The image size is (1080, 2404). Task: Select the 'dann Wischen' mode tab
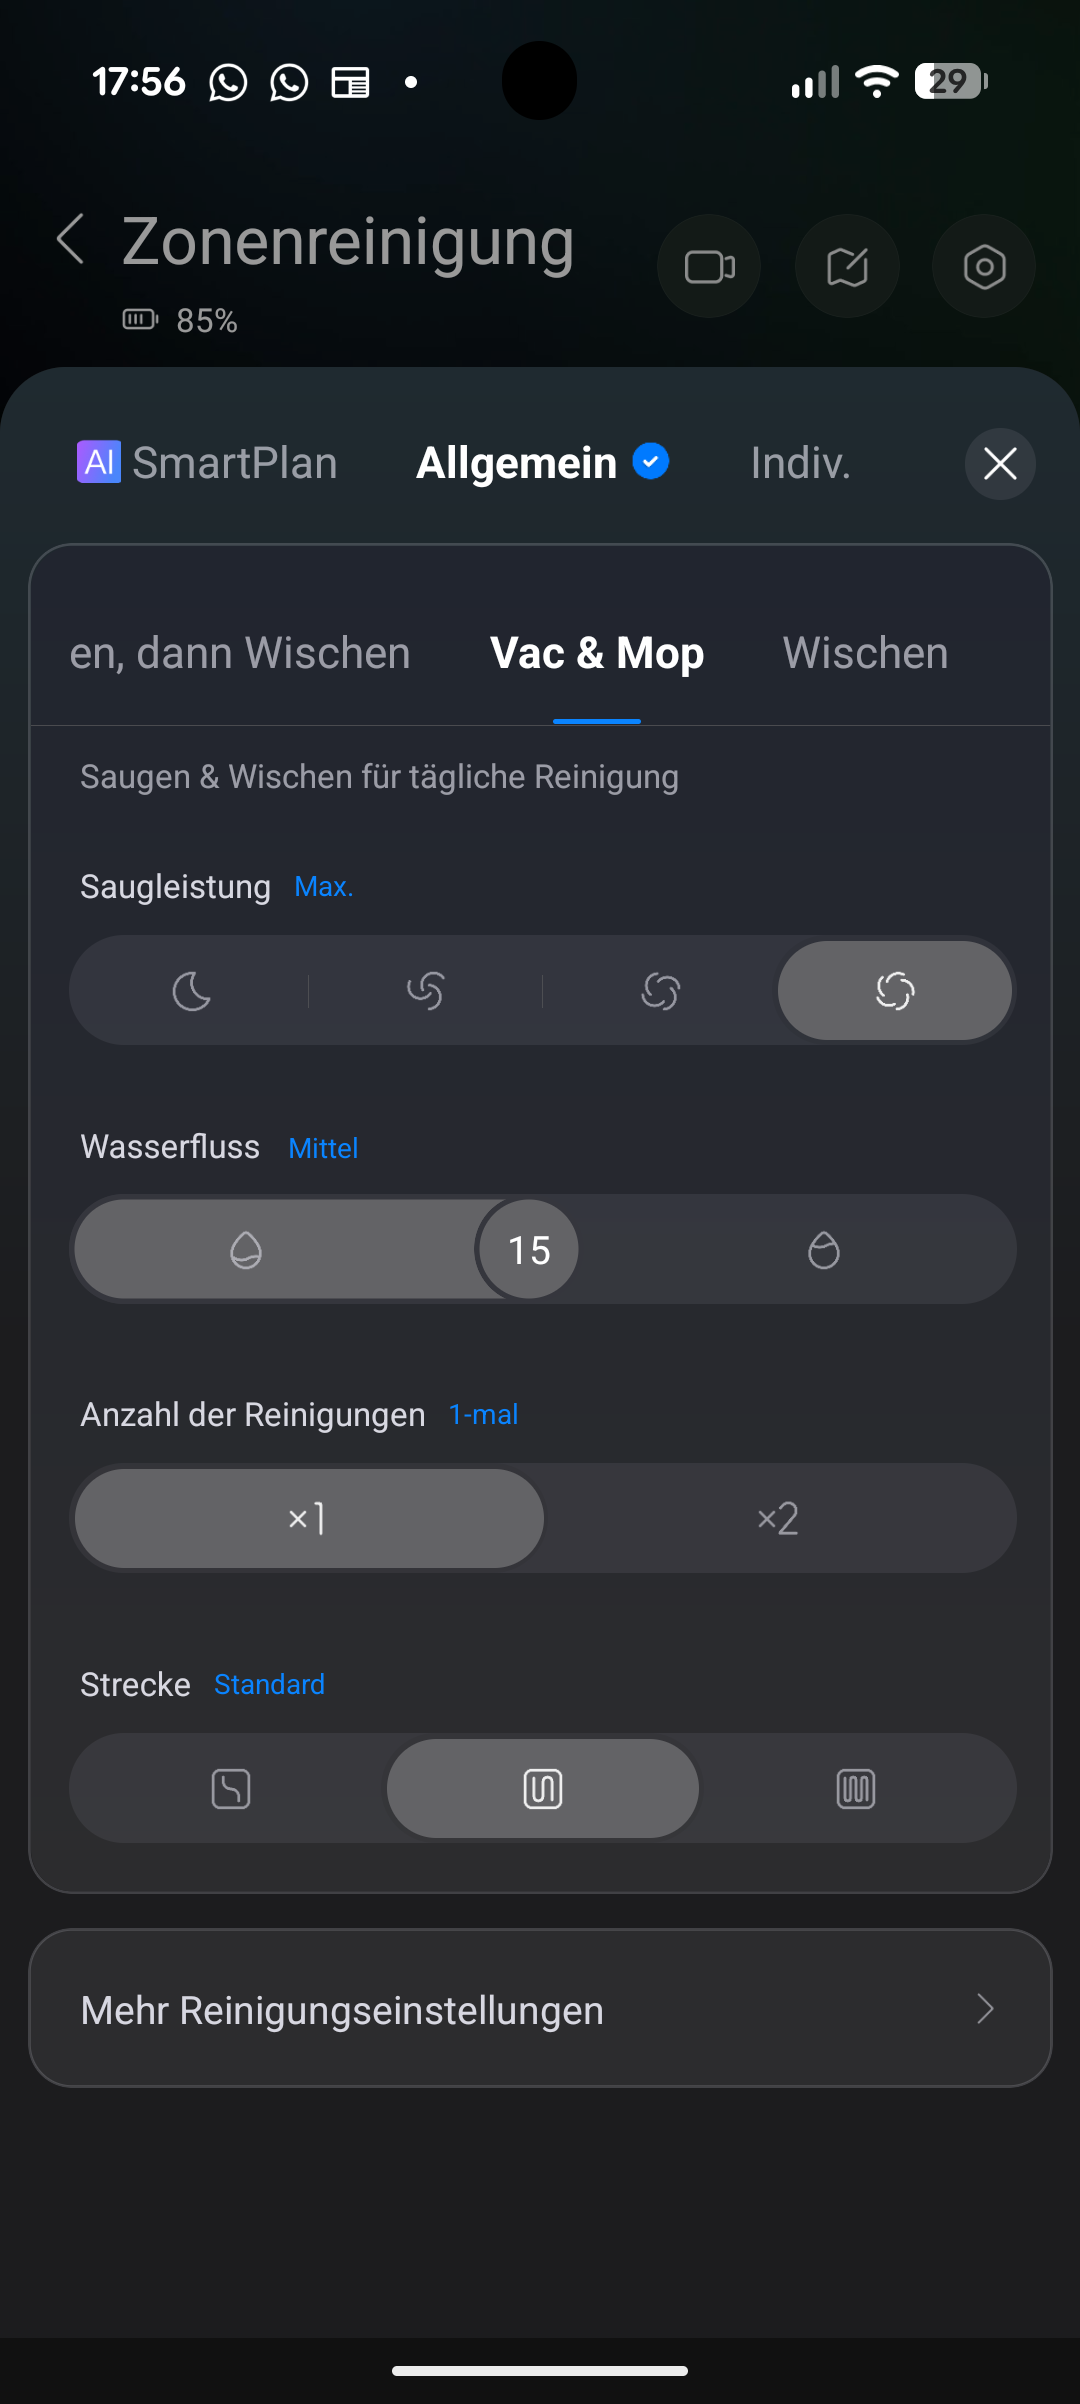pyautogui.click(x=240, y=653)
